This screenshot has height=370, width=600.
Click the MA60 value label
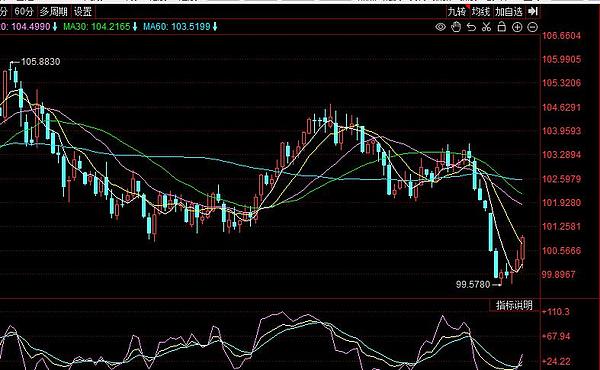(x=177, y=27)
